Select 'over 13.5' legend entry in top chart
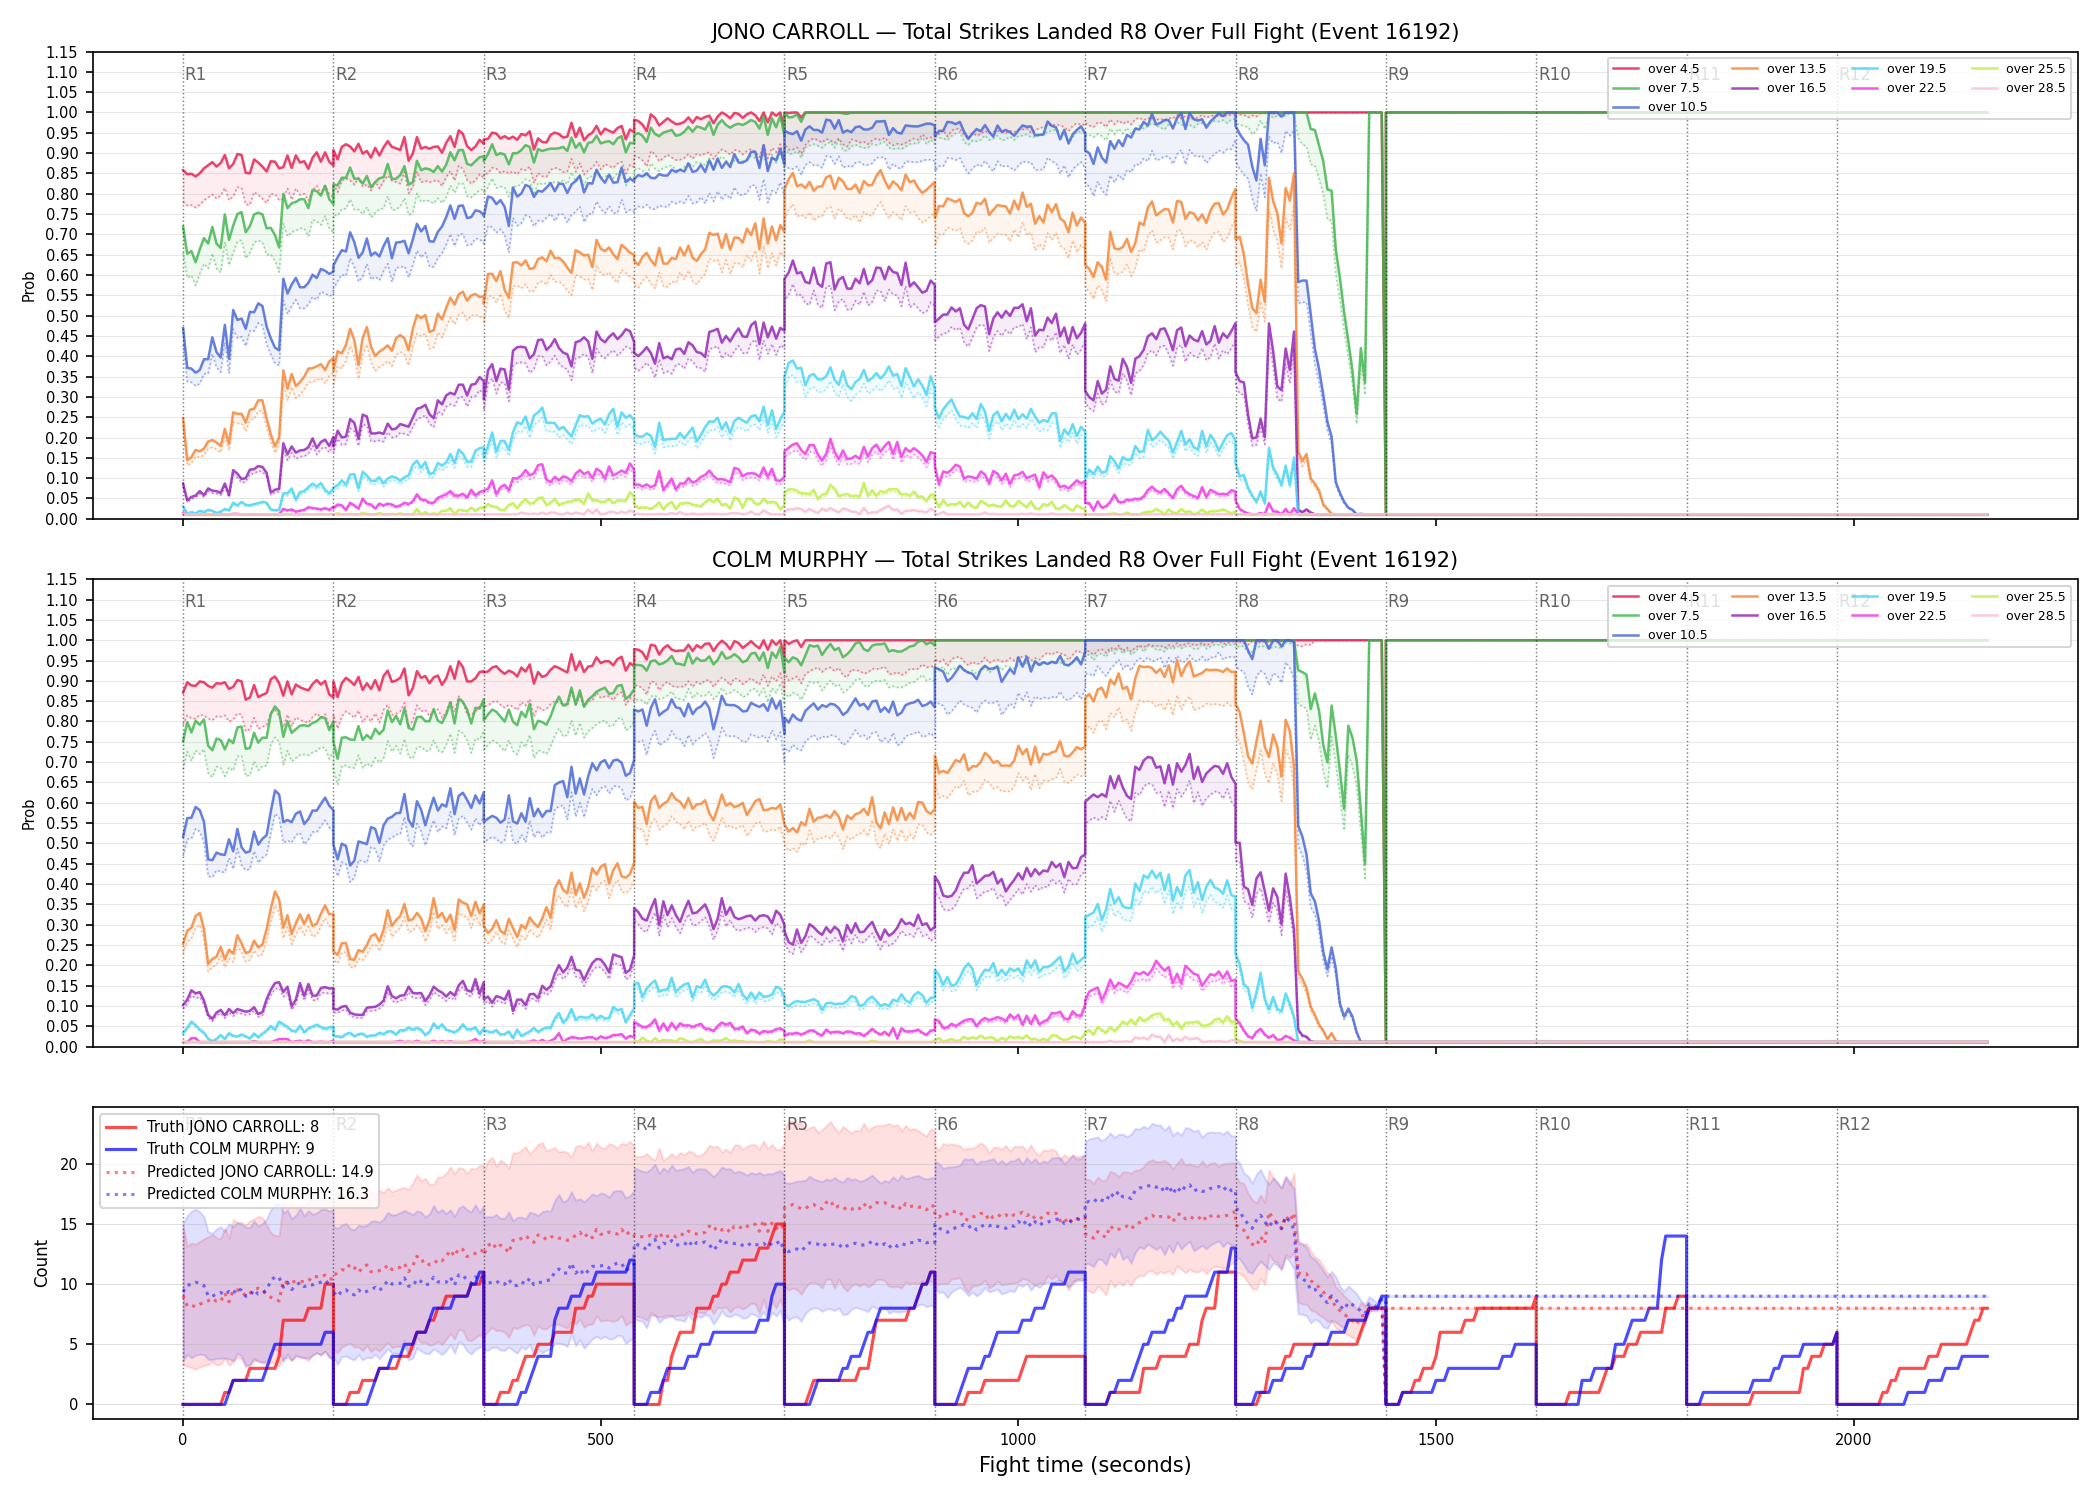The width and height of the screenshot is (2100, 1500). 1778,69
